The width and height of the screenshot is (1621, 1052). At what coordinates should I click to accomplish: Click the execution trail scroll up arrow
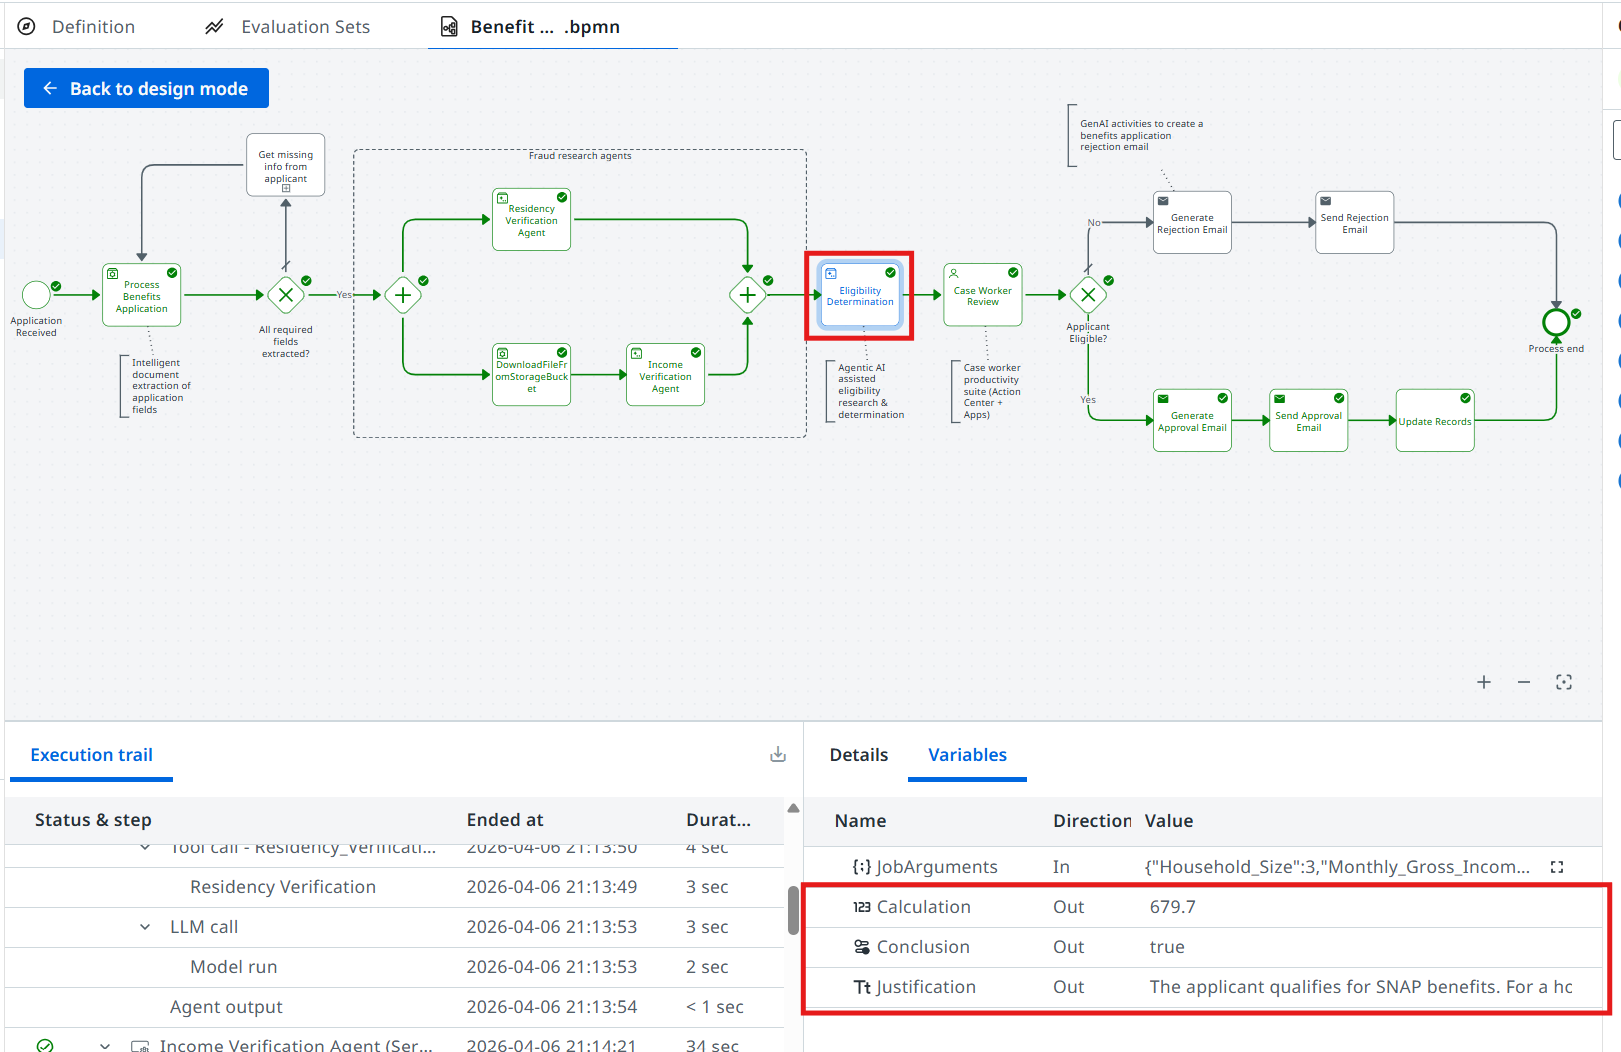(x=793, y=808)
